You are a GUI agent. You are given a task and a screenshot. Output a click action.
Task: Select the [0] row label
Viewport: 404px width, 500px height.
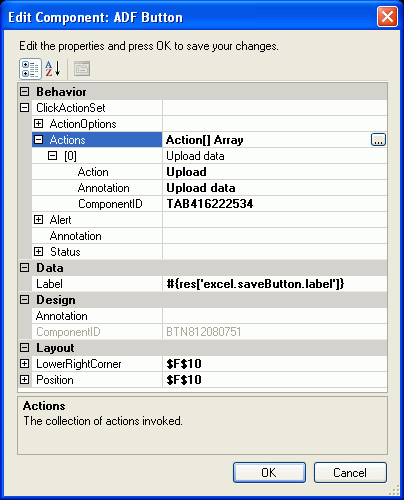click(x=70, y=156)
